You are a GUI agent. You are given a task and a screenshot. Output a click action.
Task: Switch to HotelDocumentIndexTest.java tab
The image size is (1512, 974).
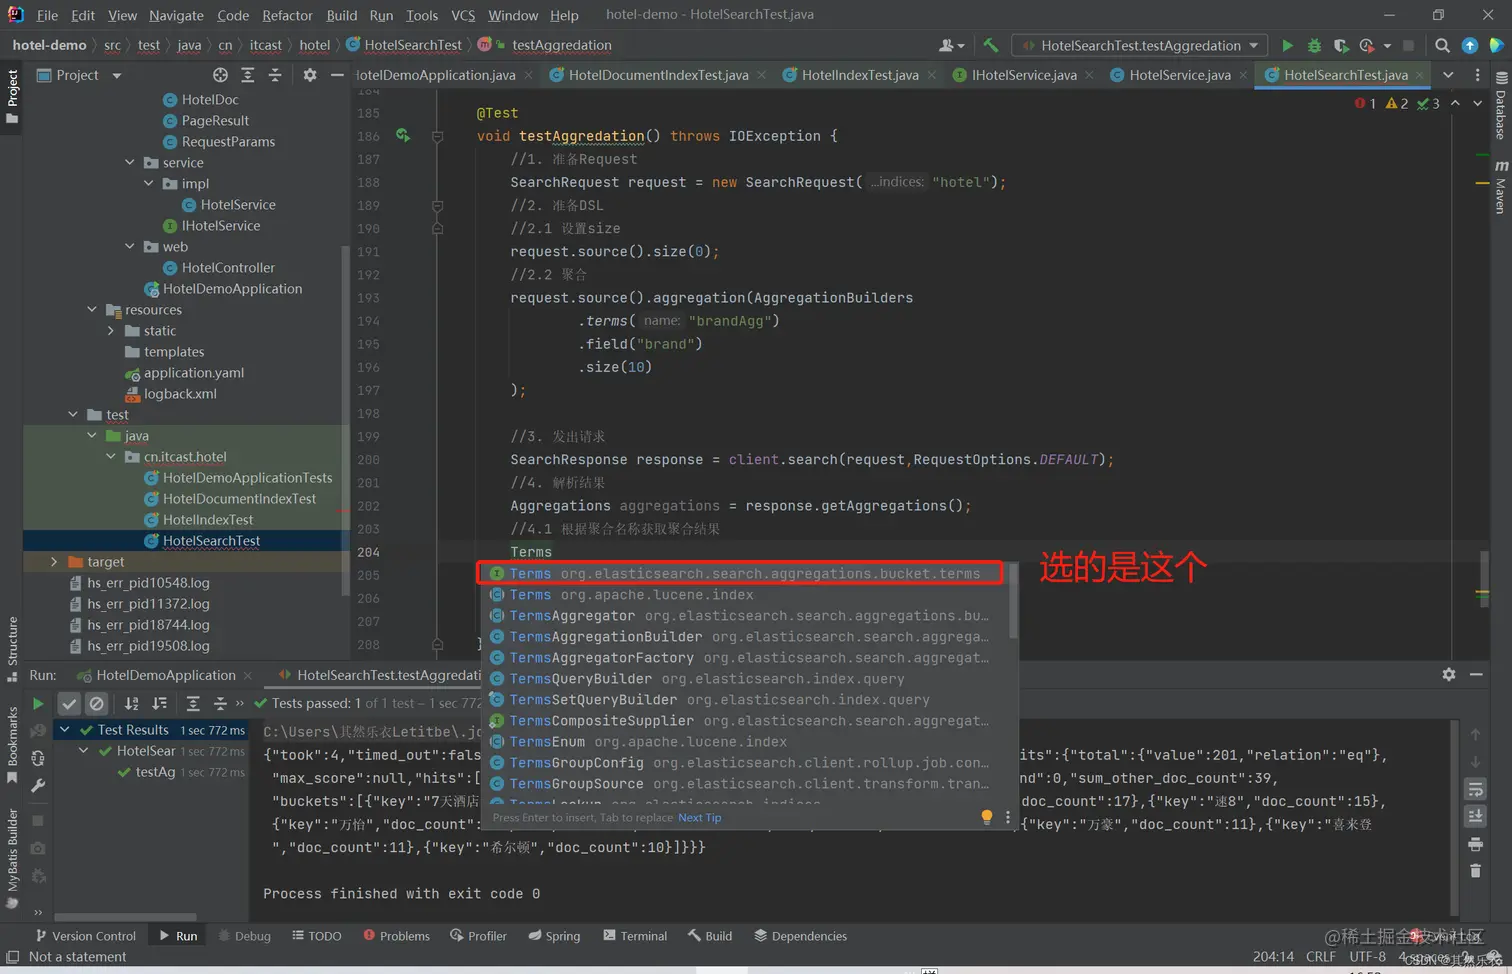click(657, 75)
